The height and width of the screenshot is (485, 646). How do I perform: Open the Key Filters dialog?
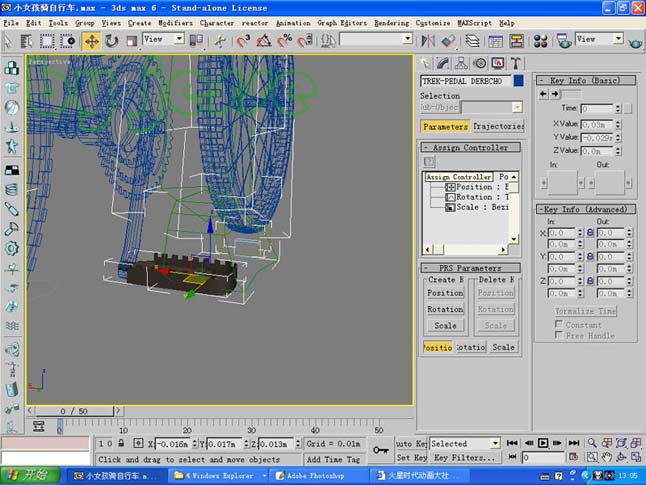point(465,457)
